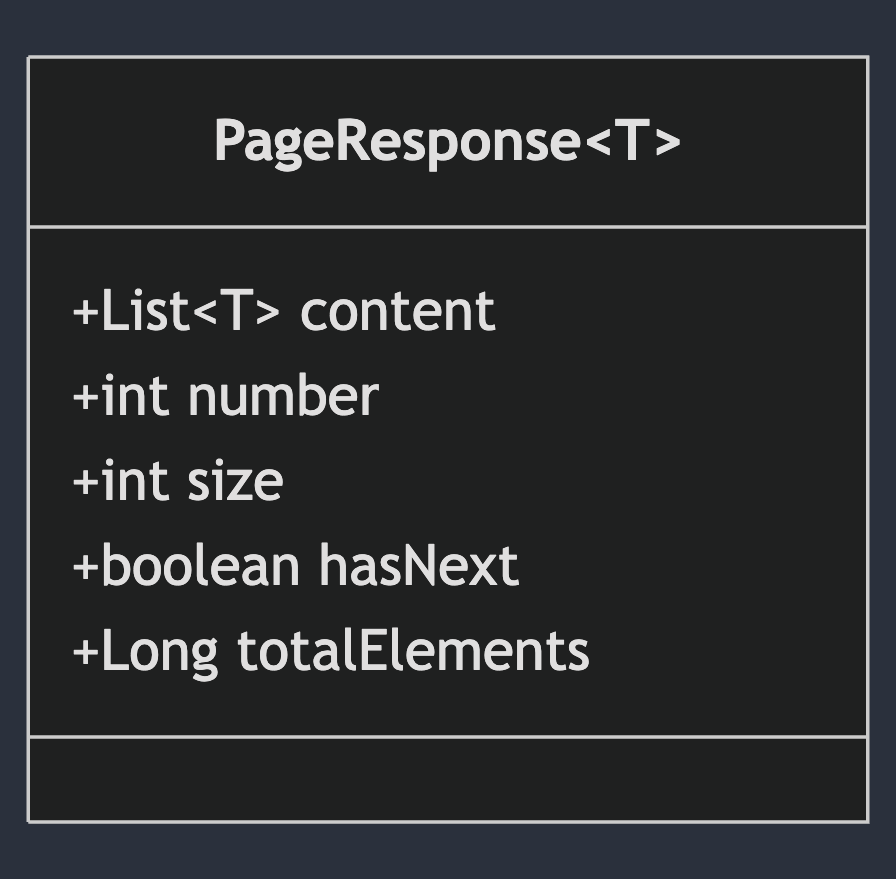Click the word 'content' in the first attribute

397,311
